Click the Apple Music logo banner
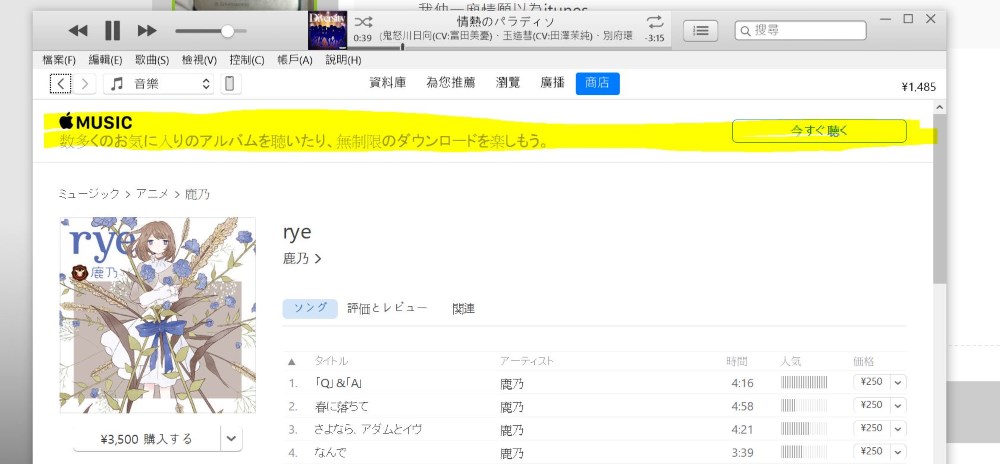This screenshot has height=464, width=1000. [96, 122]
